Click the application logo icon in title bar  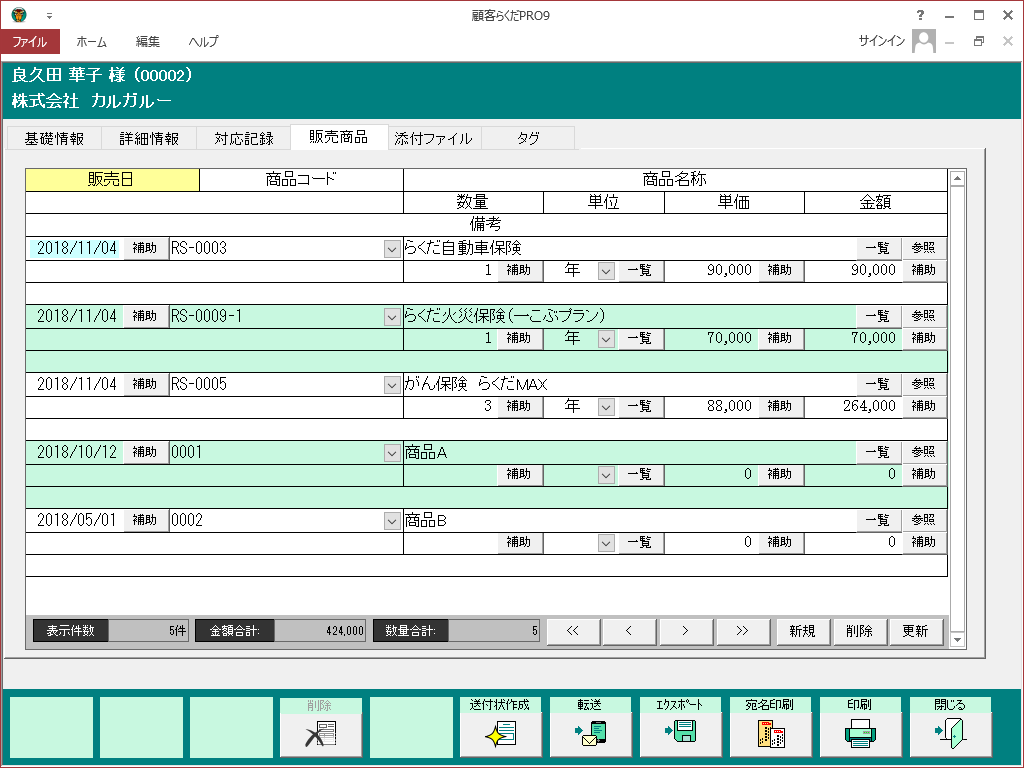click(x=19, y=14)
